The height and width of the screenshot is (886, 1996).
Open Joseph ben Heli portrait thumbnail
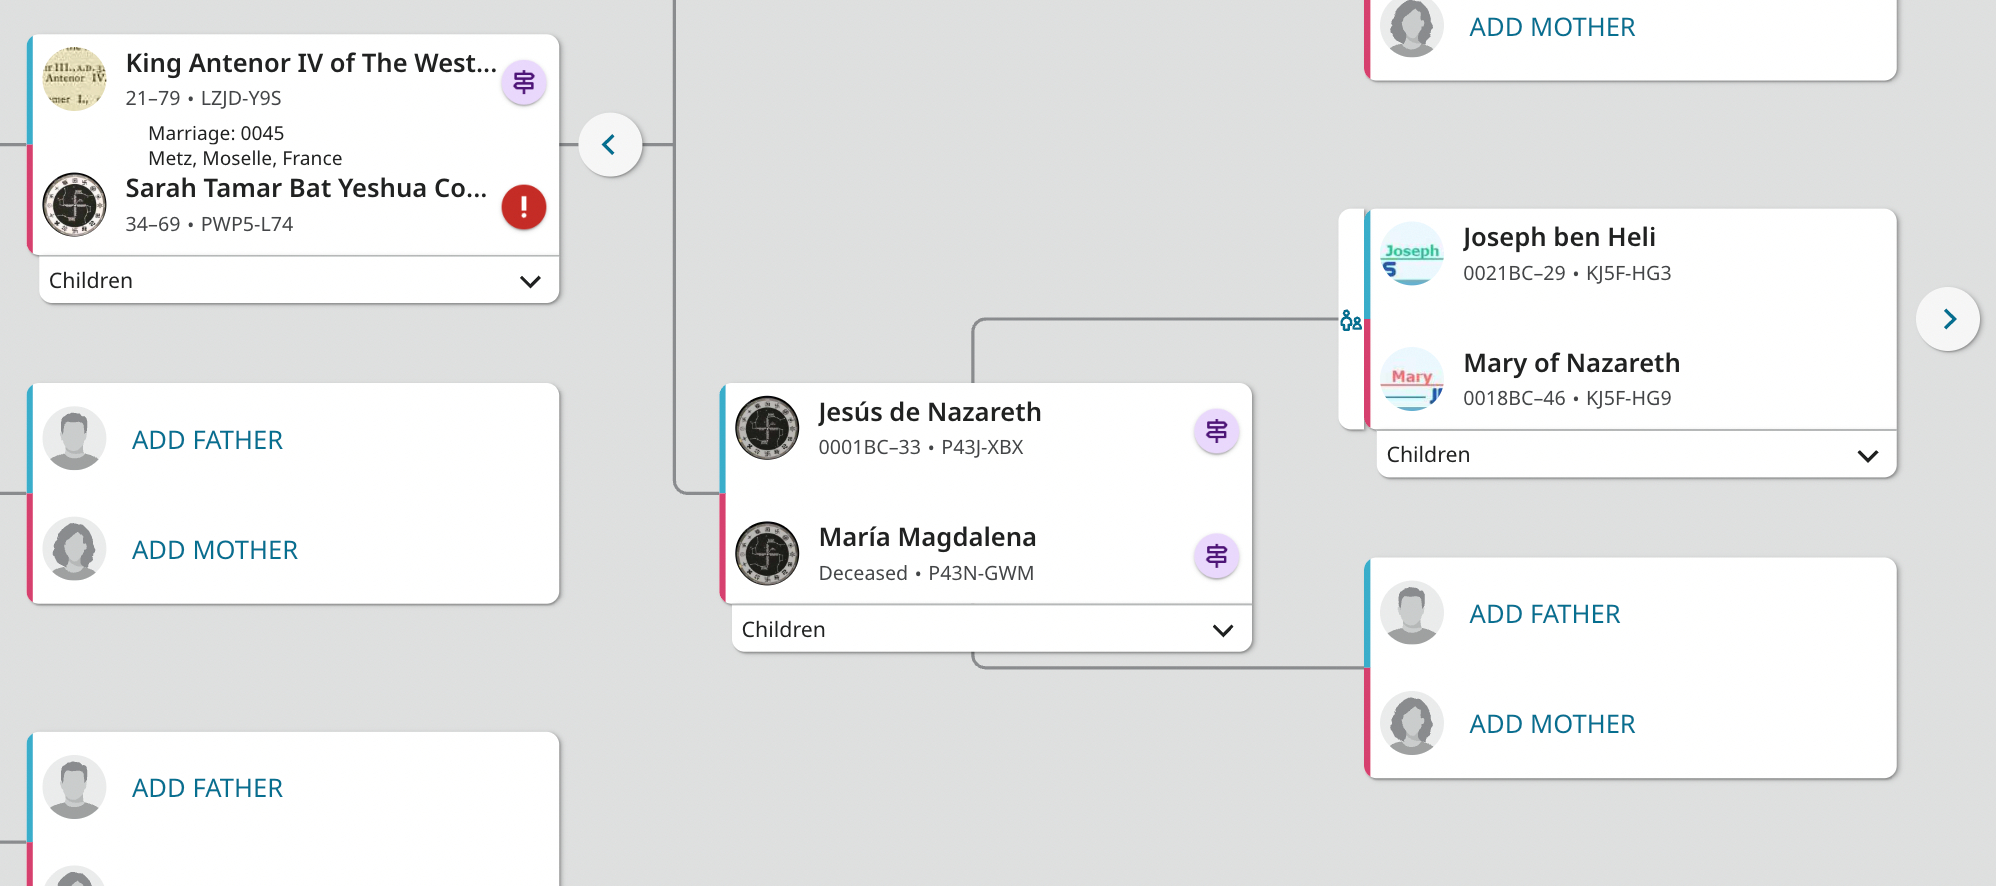point(1411,254)
